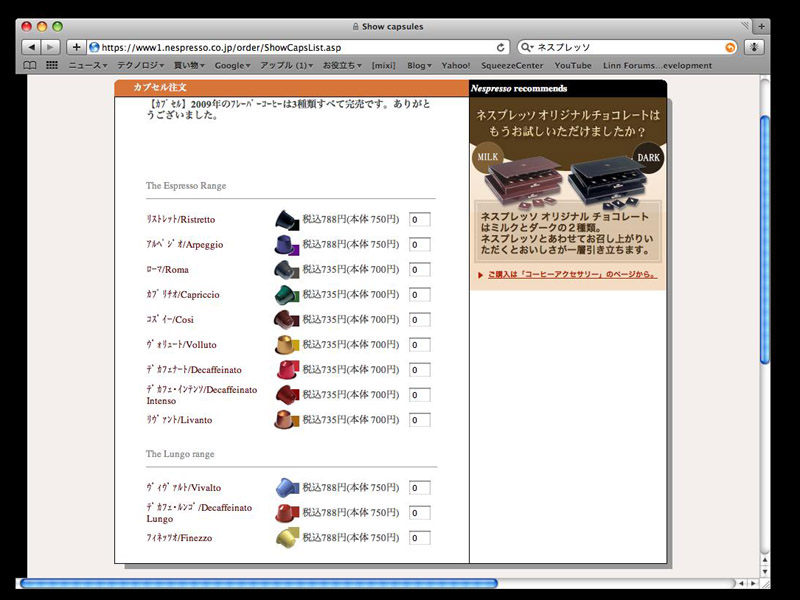Screen dimensions: 800x600
Task: Open the YouTube bookmark
Action: pyautogui.click(x=573, y=65)
